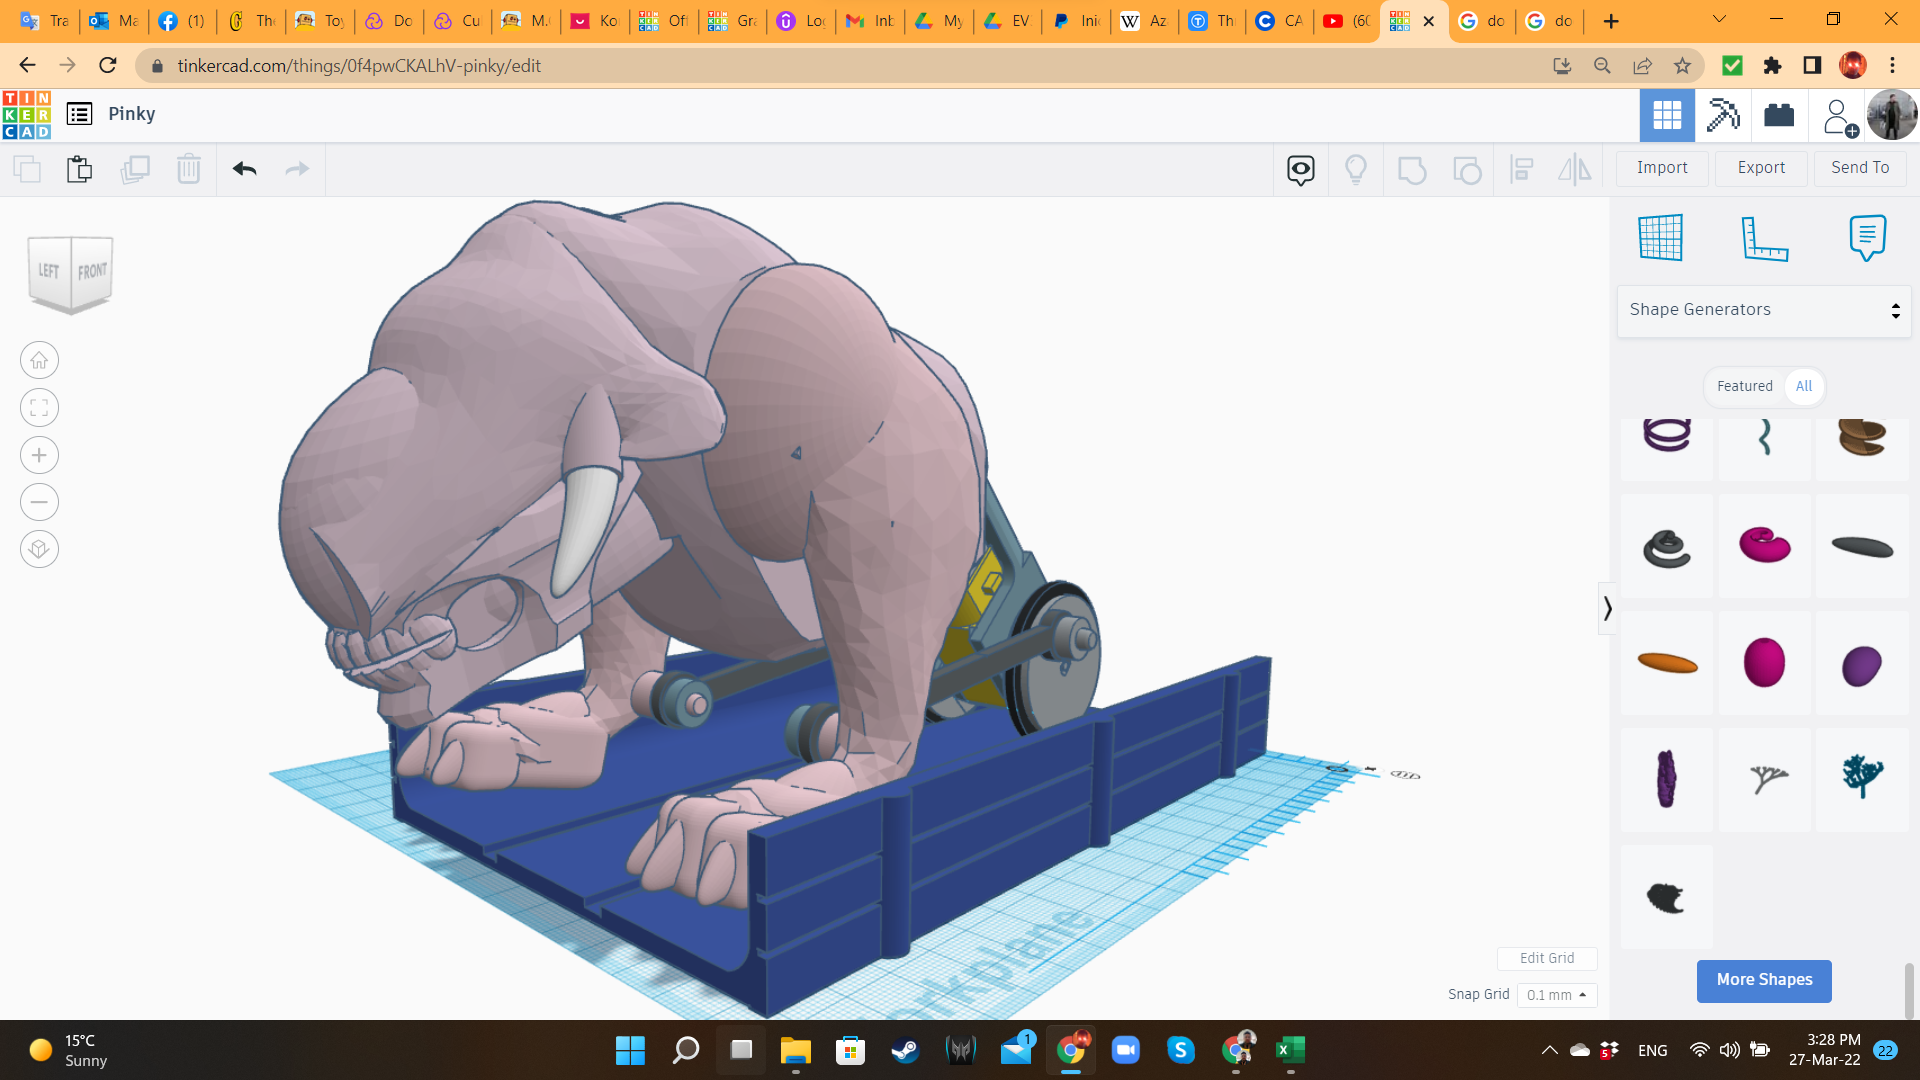The image size is (1920, 1080).
Task: Open the Workplane tool
Action: click(1660, 238)
